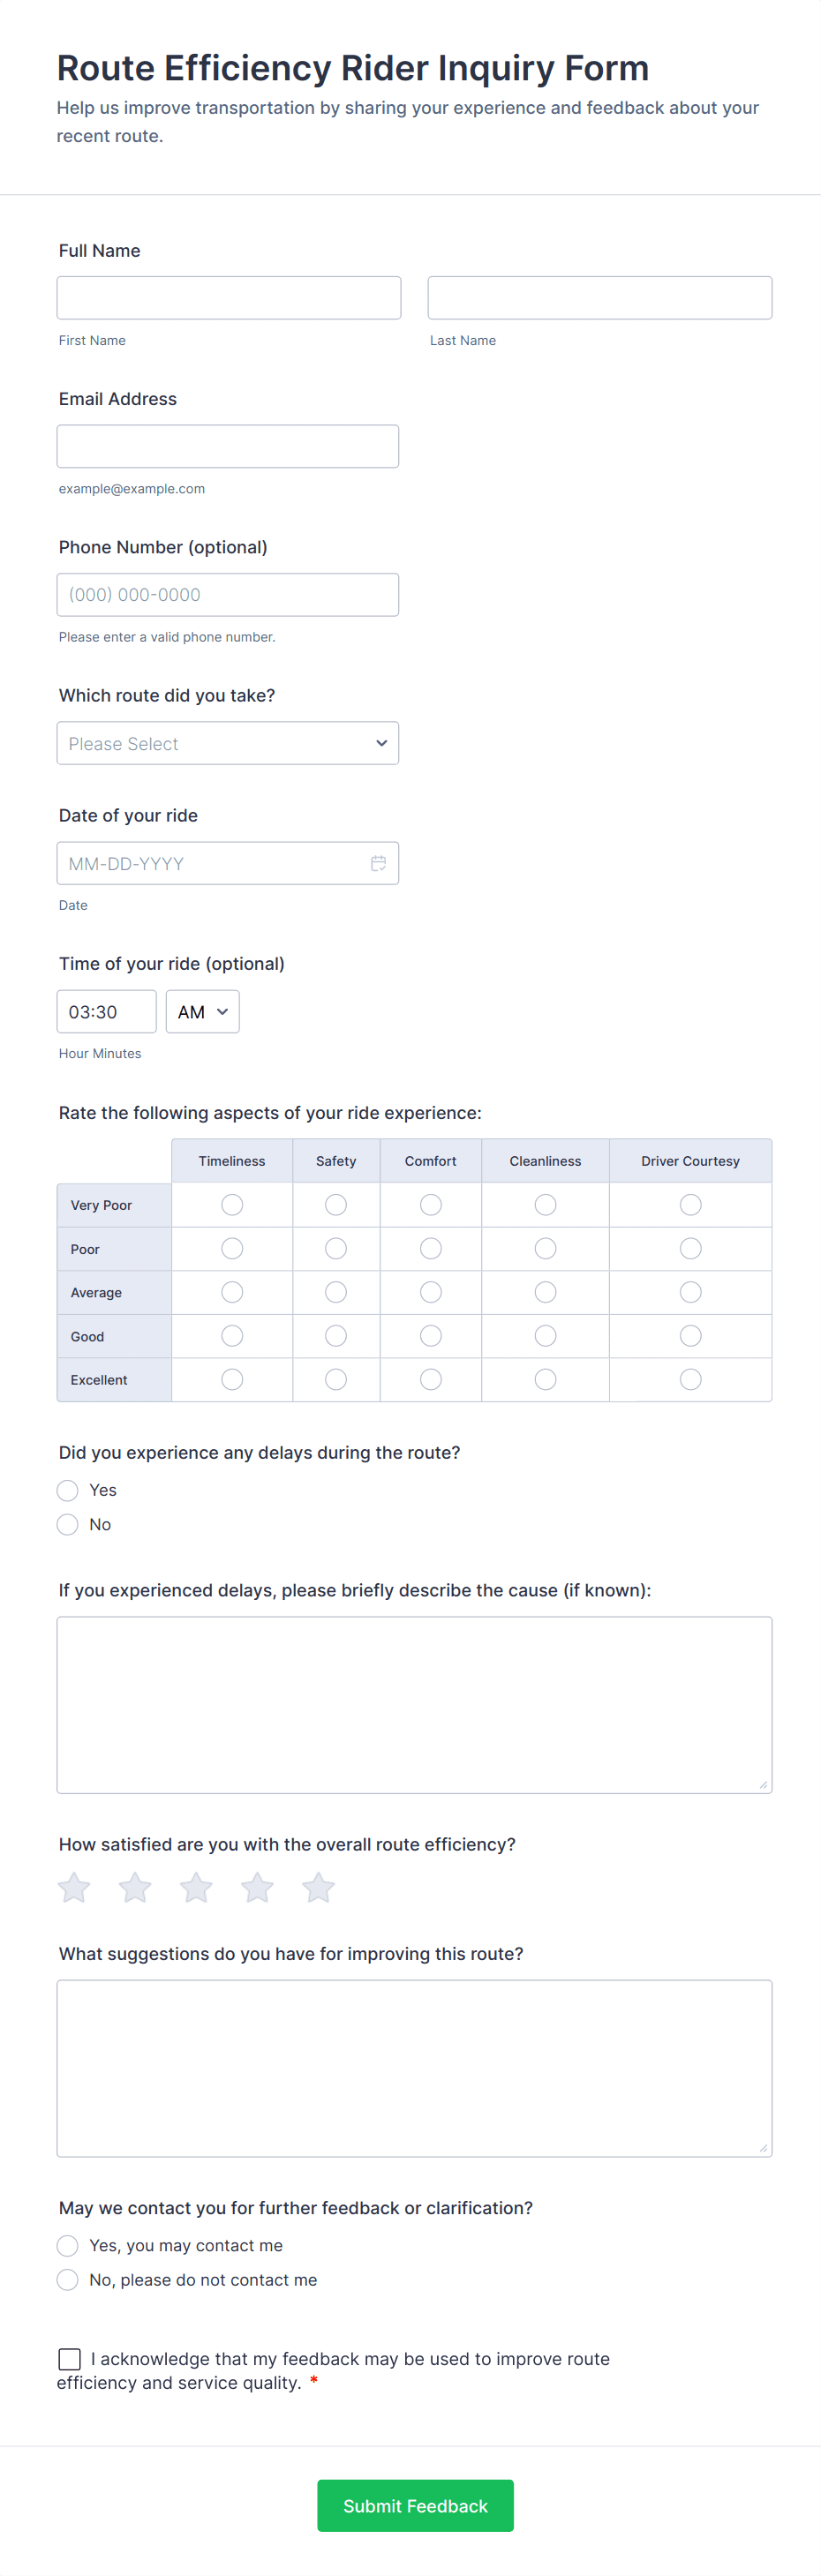Give five-star route efficiency rating
This screenshot has width=821, height=2576.
(318, 1887)
